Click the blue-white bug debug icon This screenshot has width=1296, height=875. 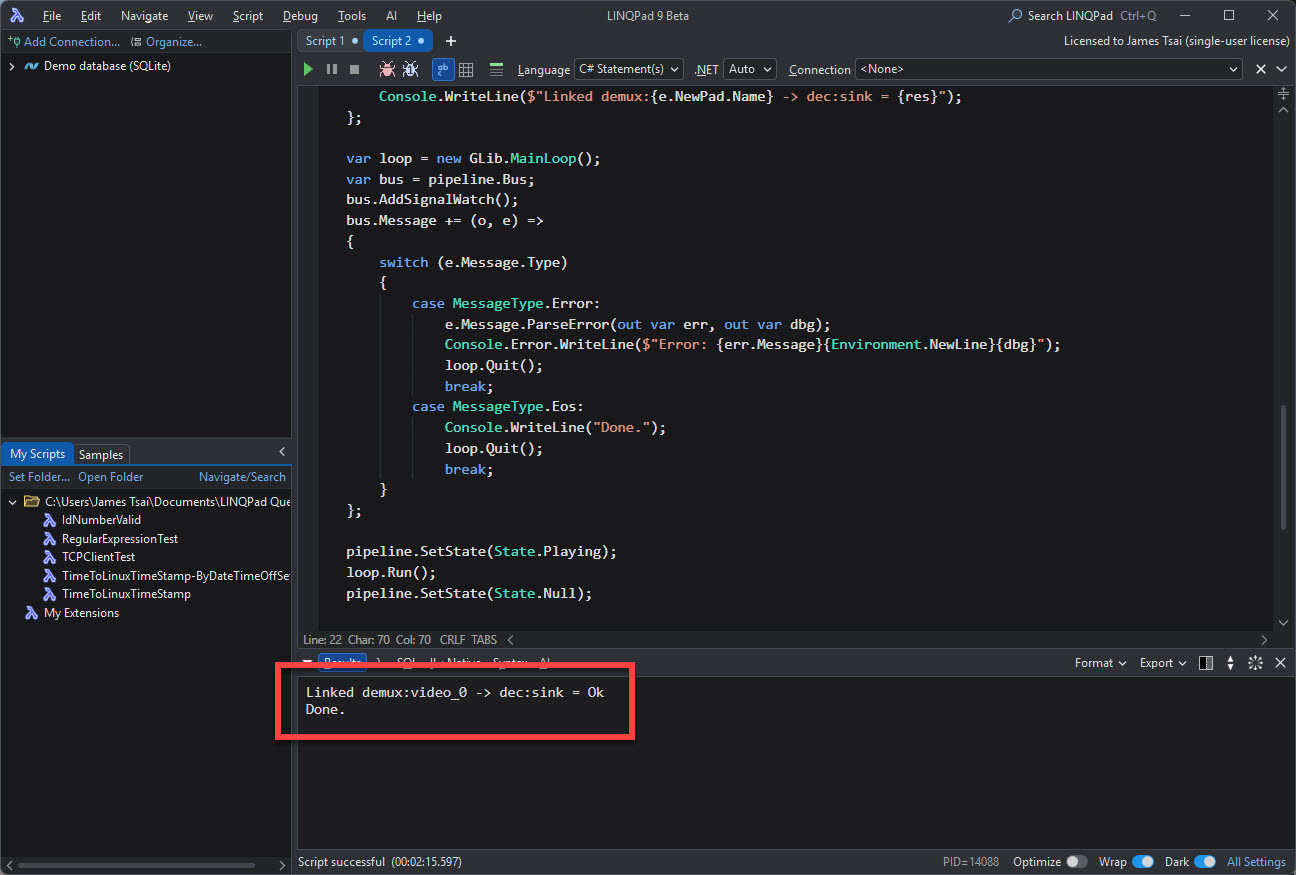click(x=410, y=69)
